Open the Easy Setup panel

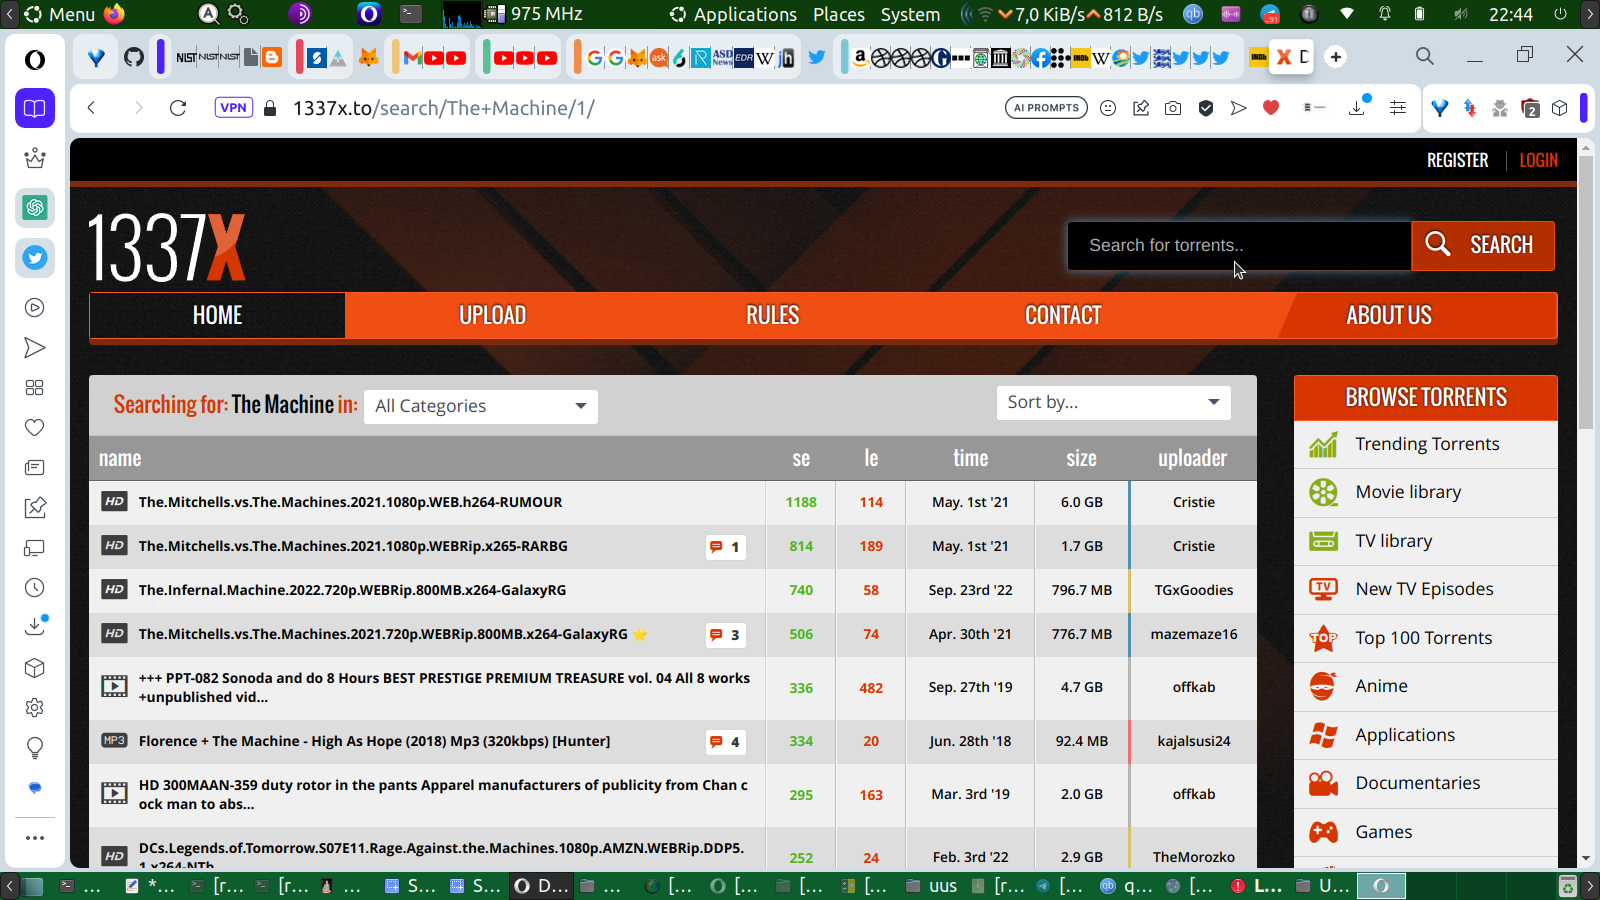point(1398,108)
